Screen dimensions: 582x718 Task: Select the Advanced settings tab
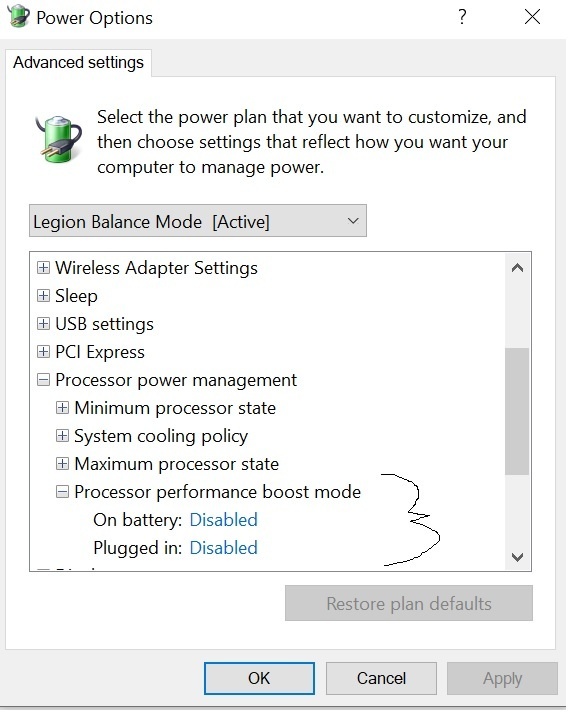[78, 62]
